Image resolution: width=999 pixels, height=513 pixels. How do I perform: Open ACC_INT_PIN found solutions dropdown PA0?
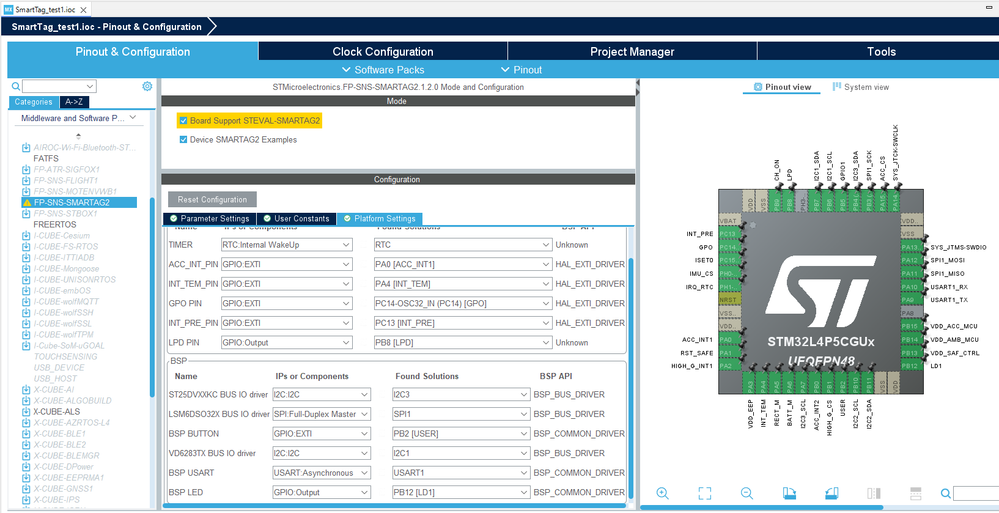point(463,264)
